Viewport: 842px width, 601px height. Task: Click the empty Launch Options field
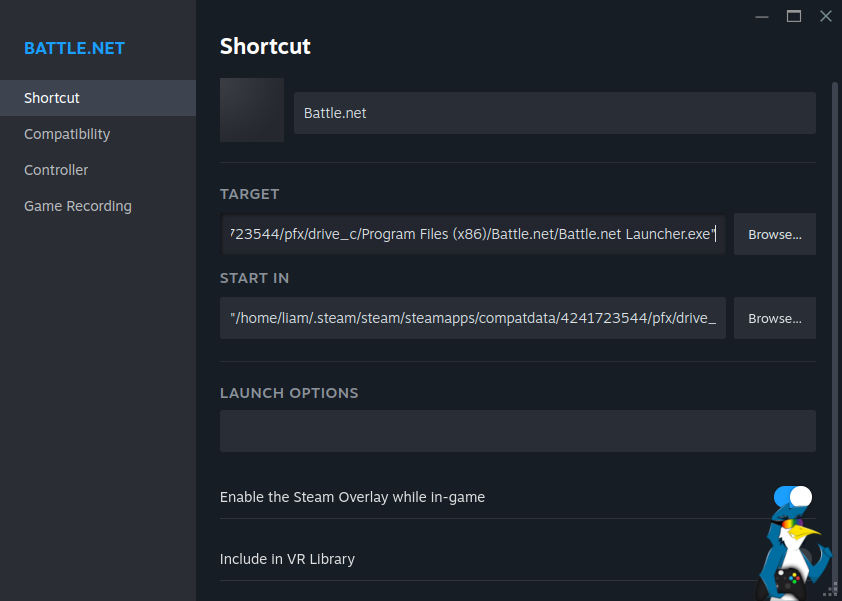point(517,431)
